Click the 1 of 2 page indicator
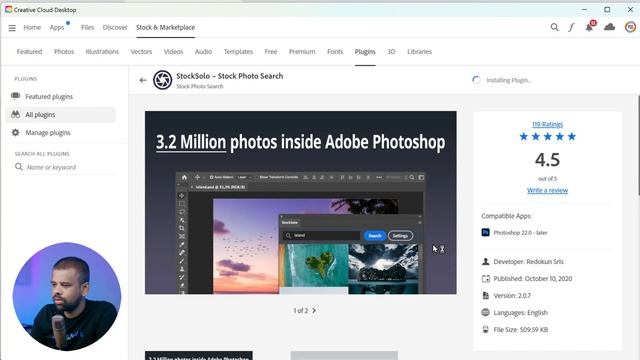The width and height of the screenshot is (640, 360). pos(300,311)
